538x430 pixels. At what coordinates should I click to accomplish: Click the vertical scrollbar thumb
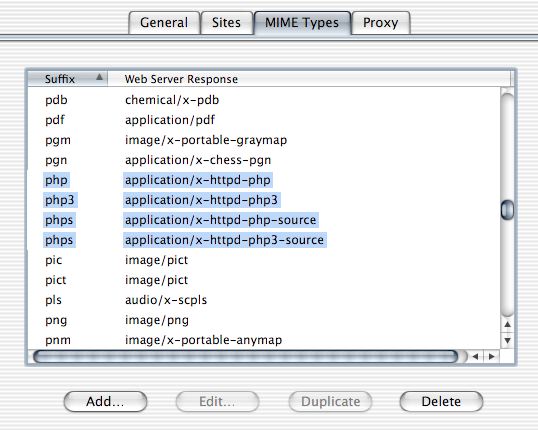(x=507, y=210)
